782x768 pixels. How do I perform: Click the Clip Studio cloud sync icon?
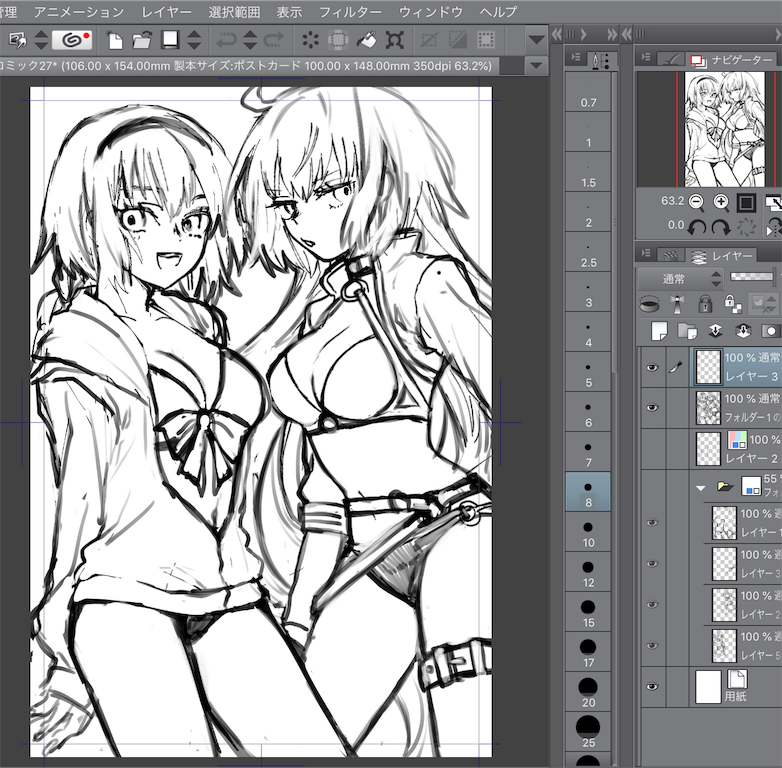(73, 40)
